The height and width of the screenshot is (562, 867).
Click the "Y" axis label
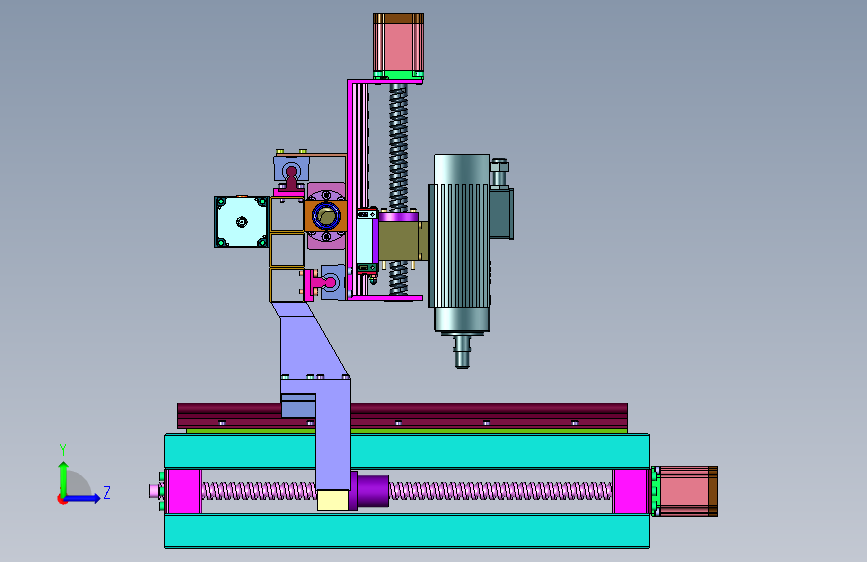click(63, 449)
